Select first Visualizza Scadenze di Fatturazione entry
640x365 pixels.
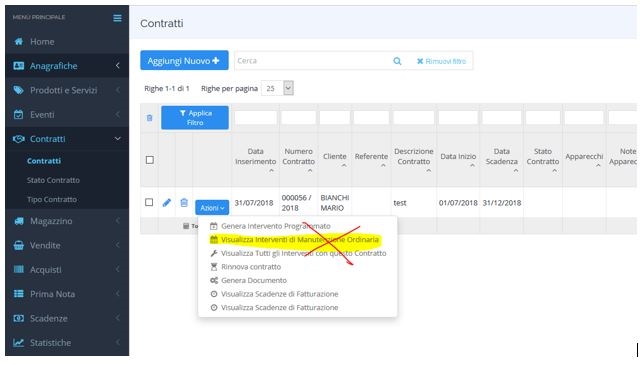click(279, 294)
